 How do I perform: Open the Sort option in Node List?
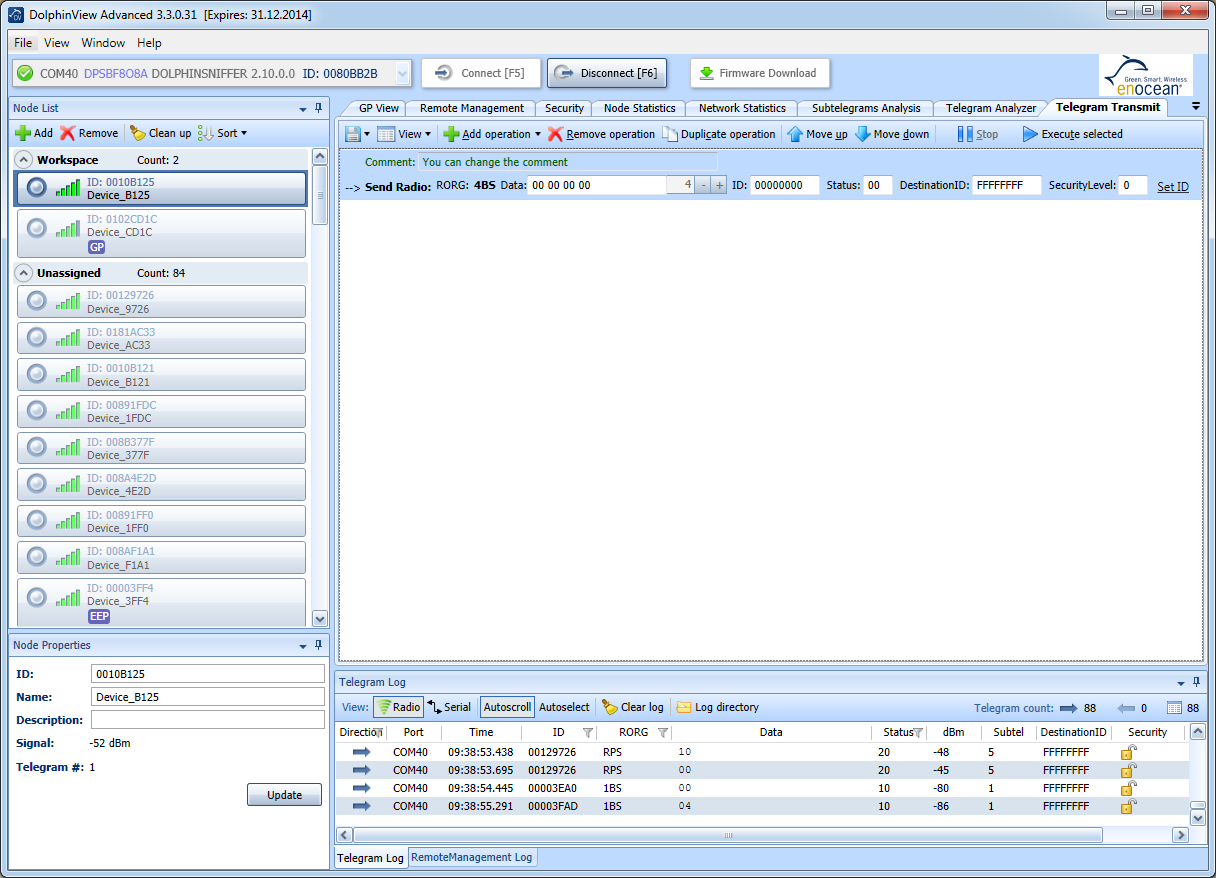coord(222,133)
